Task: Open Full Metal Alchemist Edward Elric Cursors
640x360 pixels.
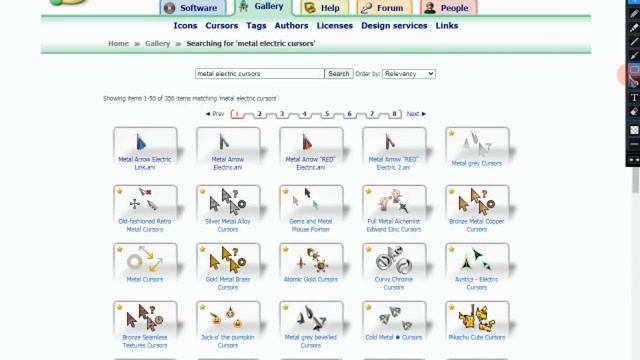Action: pos(393,201)
